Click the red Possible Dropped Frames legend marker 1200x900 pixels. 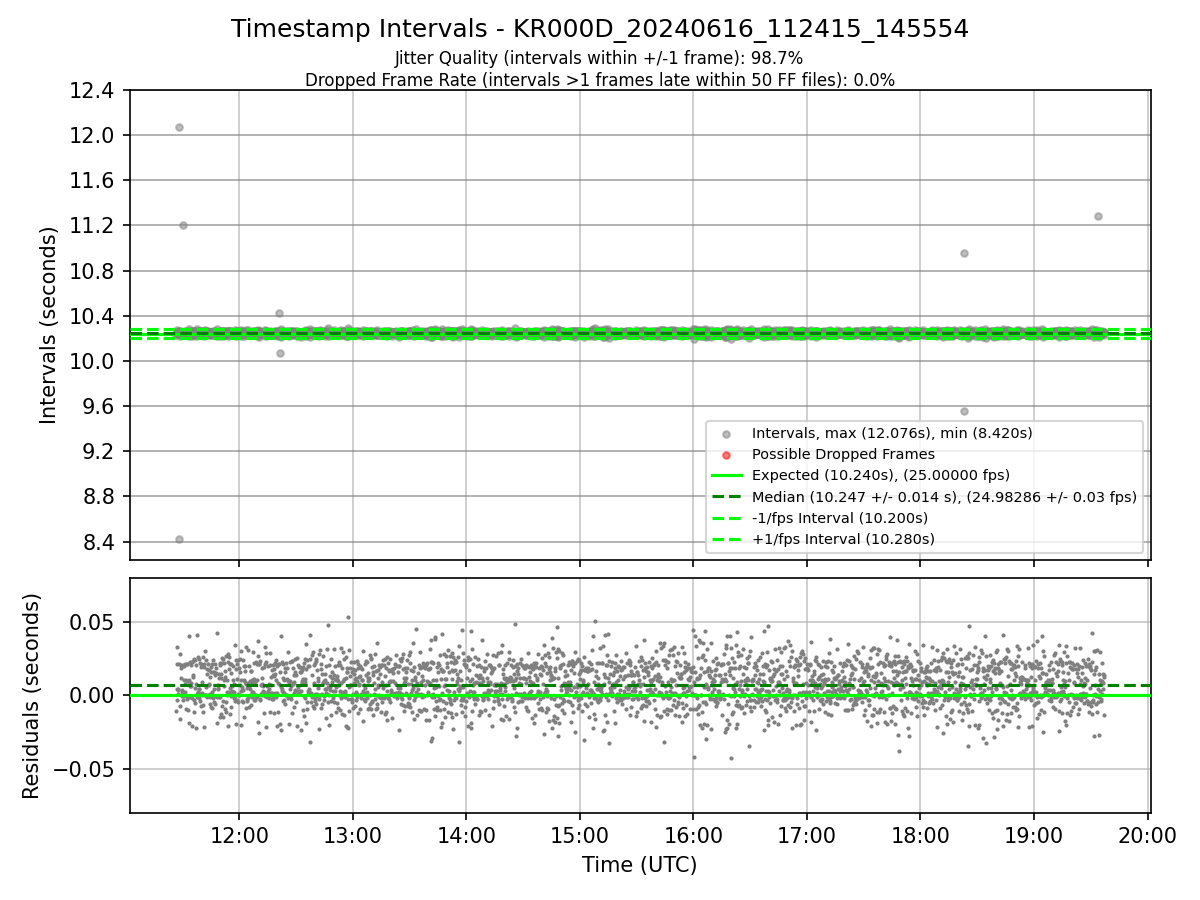(727, 454)
